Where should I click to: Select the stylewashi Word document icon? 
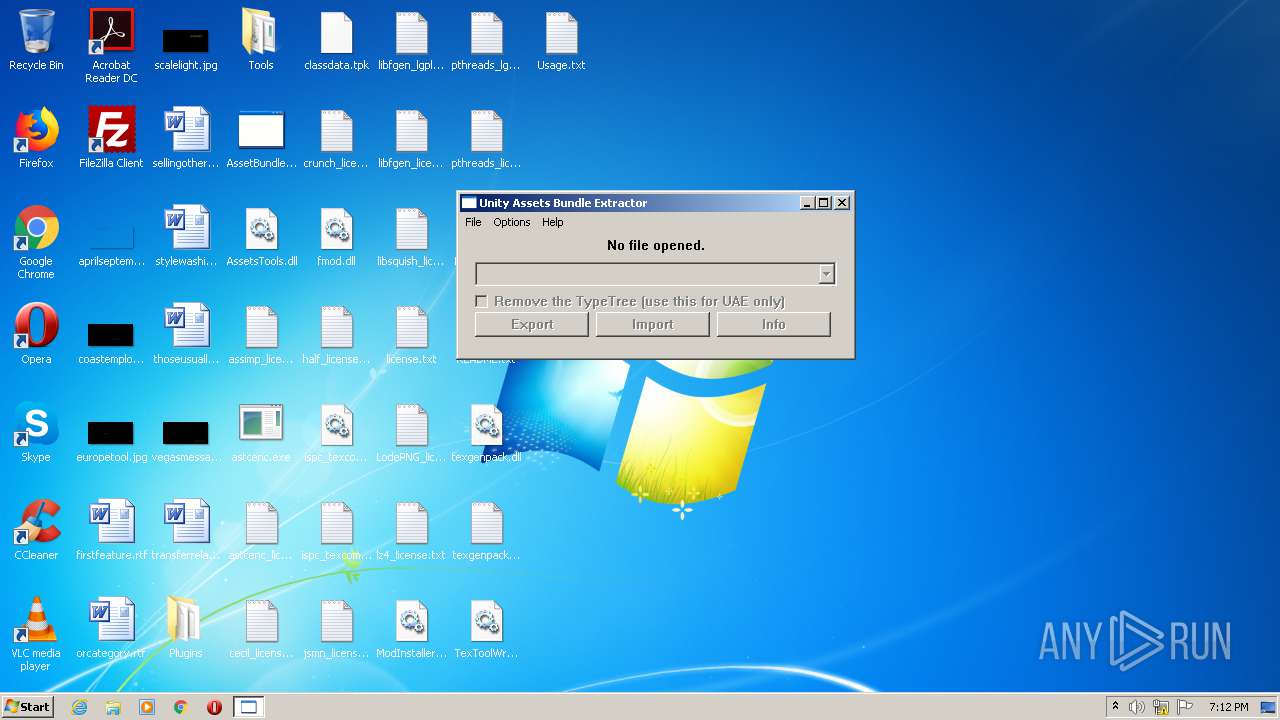(186, 236)
